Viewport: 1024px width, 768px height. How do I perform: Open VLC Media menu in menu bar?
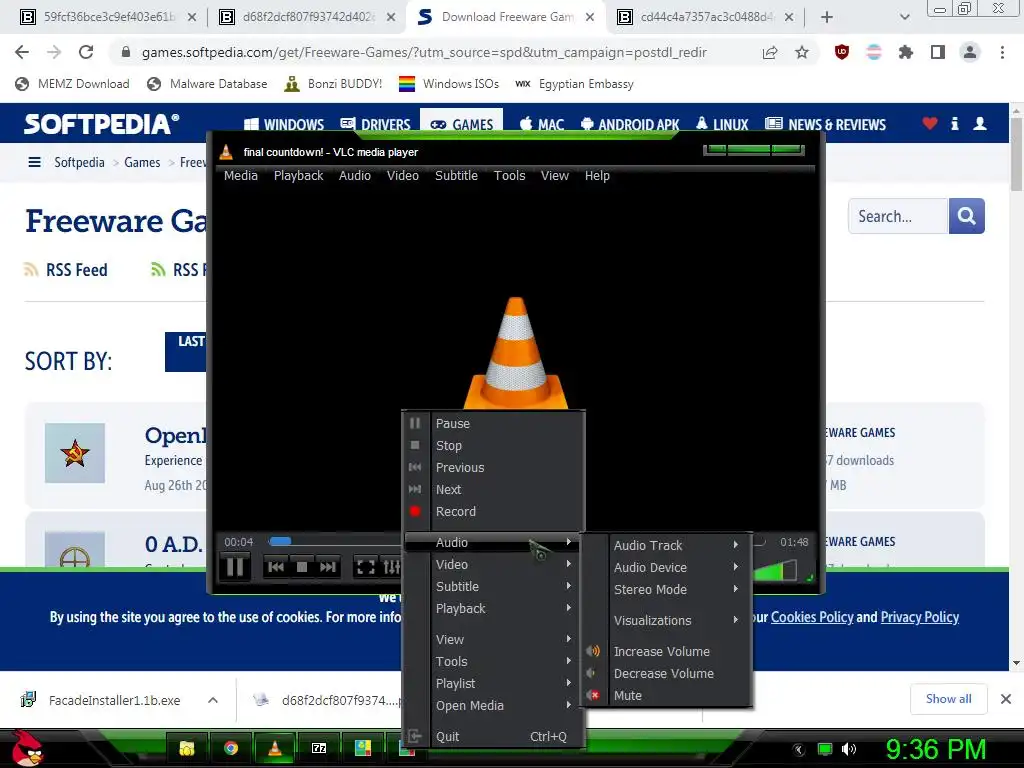click(x=240, y=176)
